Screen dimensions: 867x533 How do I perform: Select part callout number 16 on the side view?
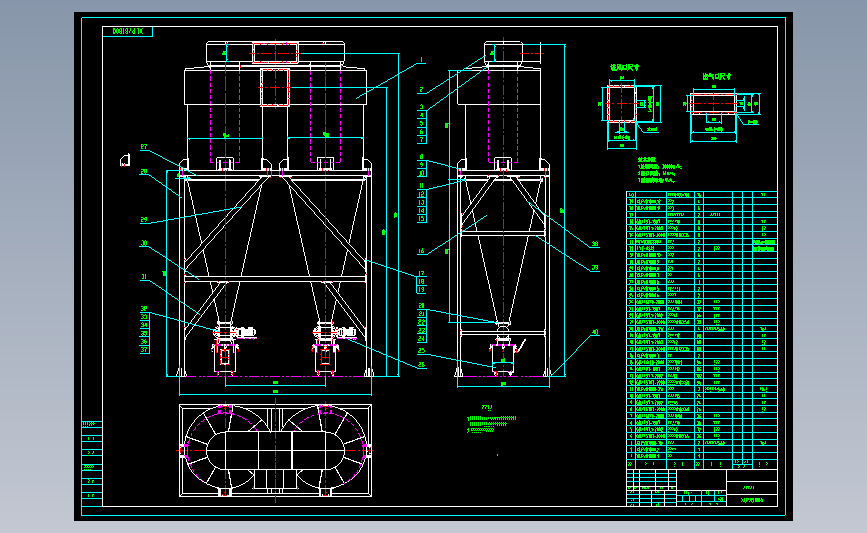click(421, 251)
